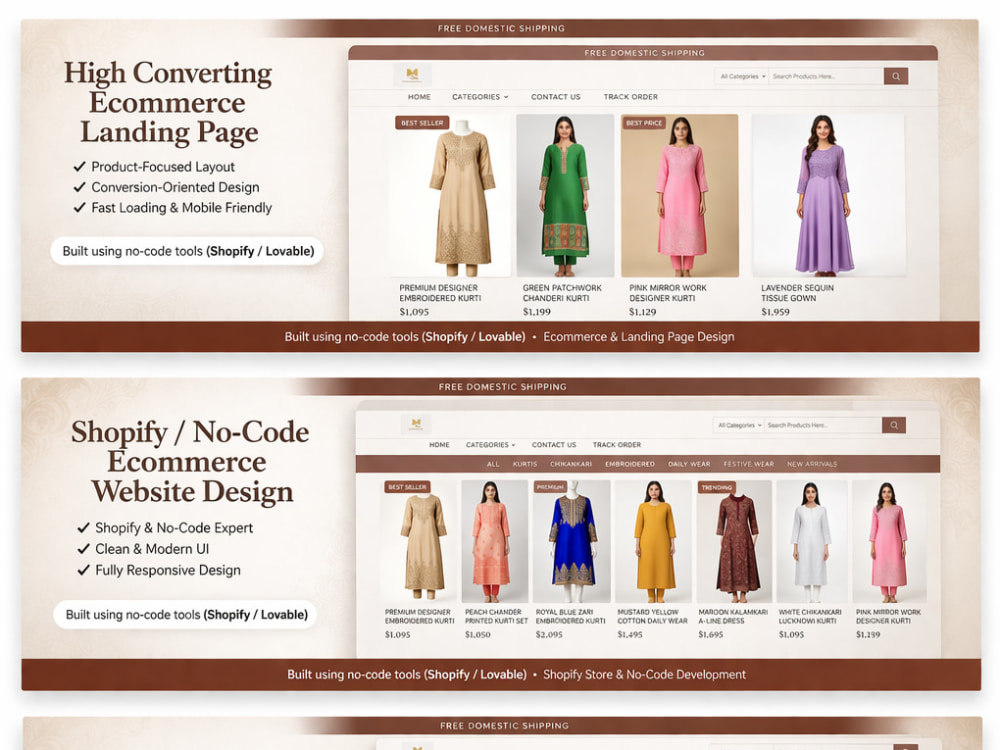Viewport: 1000px width, 750px height.
Task: Click search field in the top mockup
Action: click(x=826, y=77)
